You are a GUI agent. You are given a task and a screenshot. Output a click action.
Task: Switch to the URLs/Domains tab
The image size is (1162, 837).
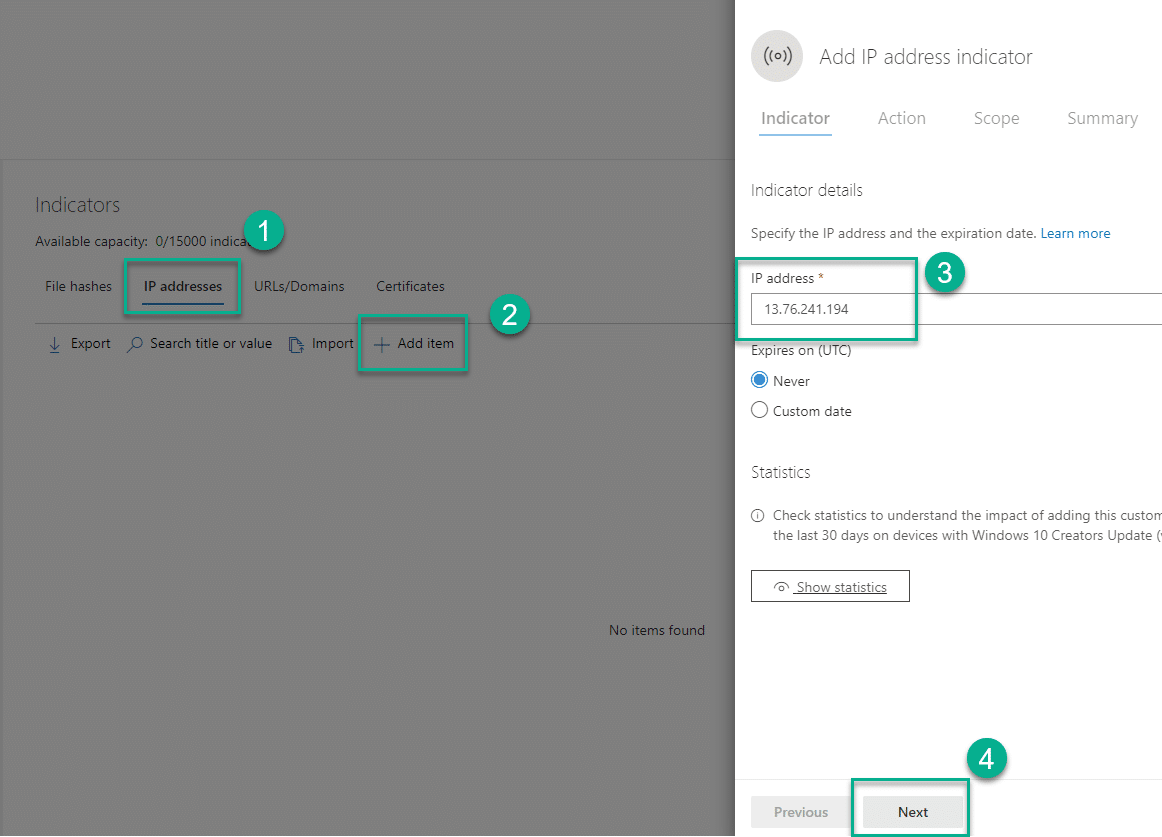[299, 286]
